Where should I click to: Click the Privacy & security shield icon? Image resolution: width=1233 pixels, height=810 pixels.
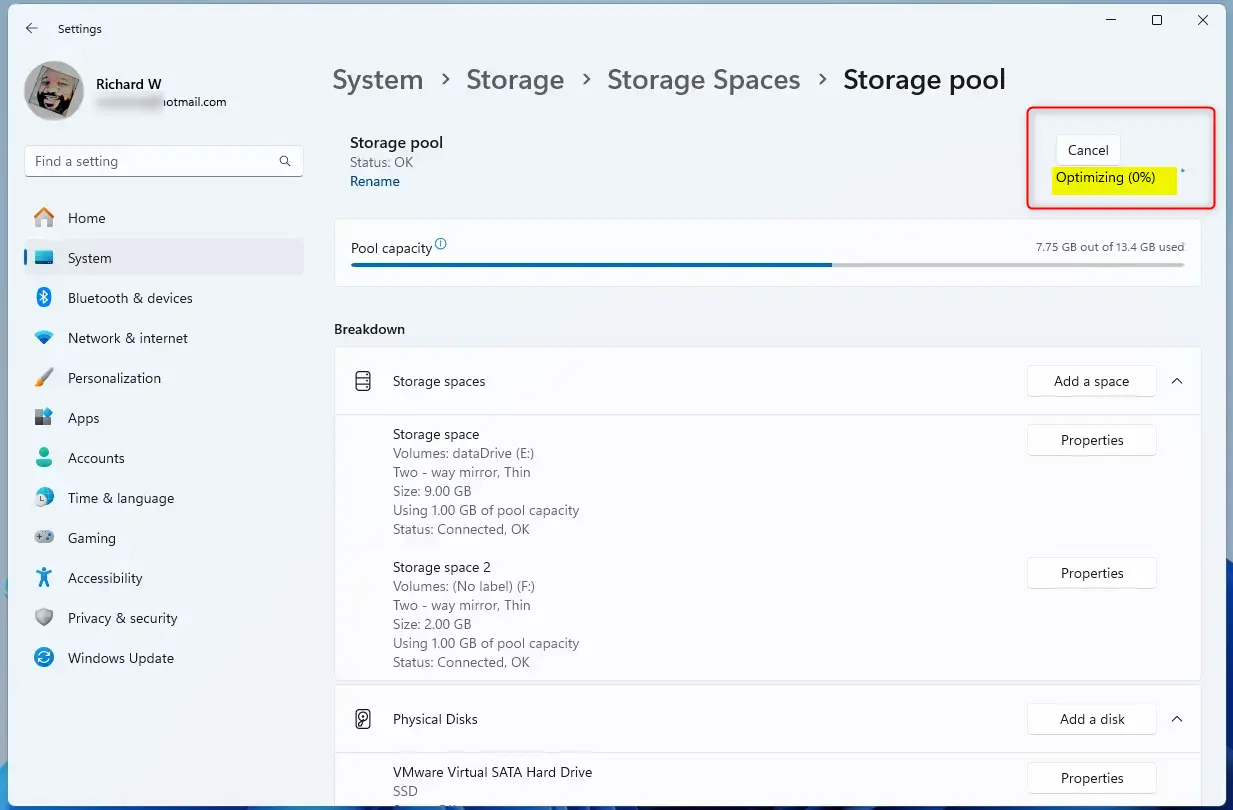44,618
